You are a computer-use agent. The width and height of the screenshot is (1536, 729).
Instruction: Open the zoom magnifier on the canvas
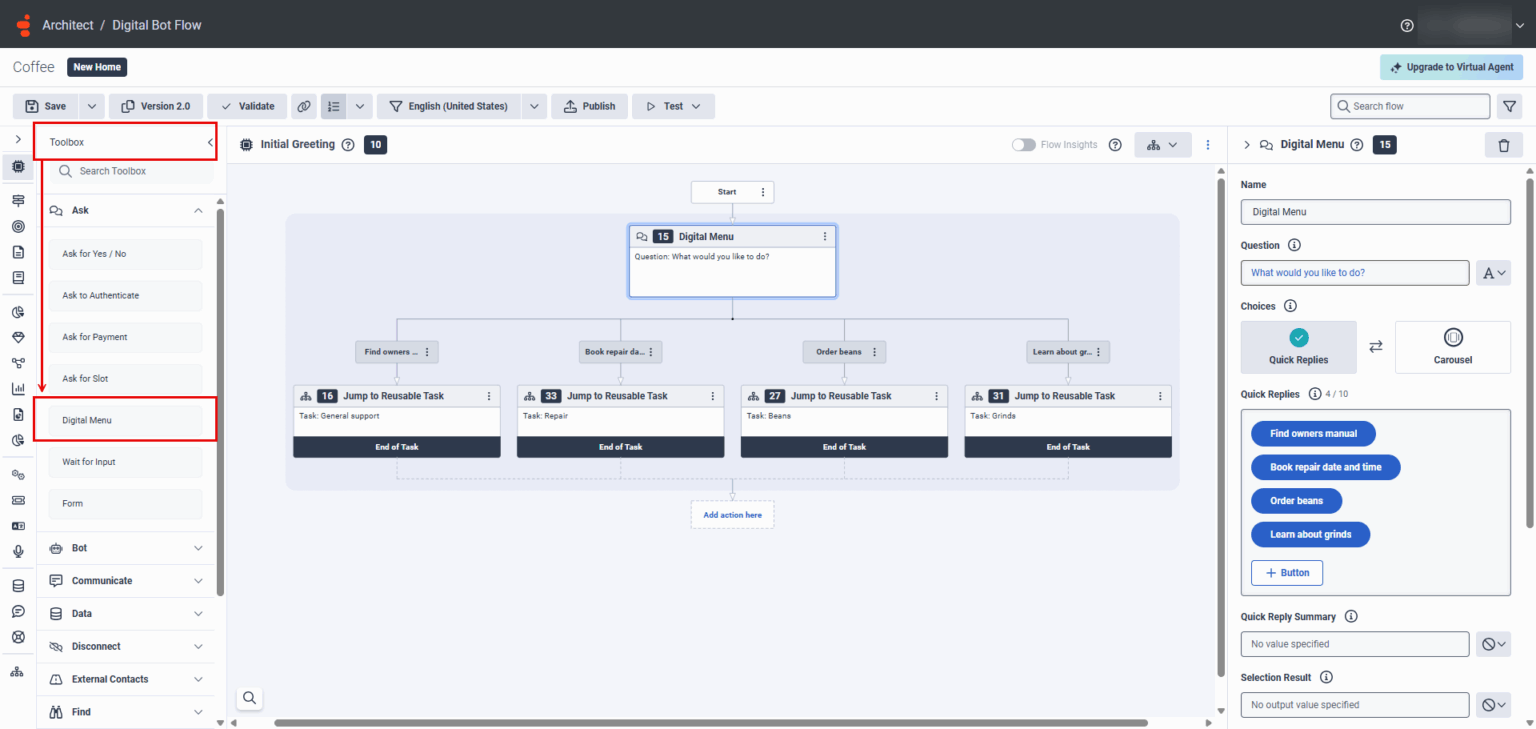(x=248, y=697)
